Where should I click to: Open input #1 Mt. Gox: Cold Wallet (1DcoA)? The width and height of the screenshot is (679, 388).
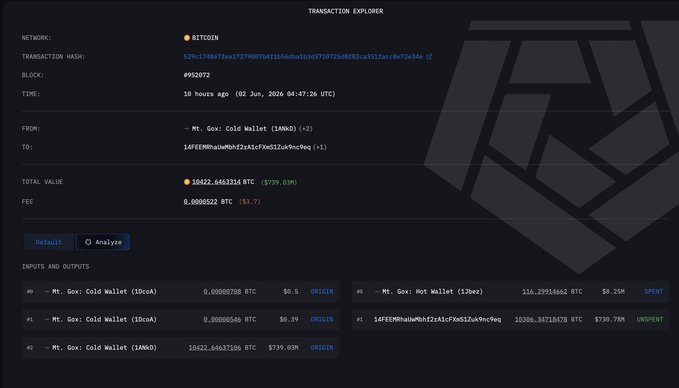pos(104,320)
